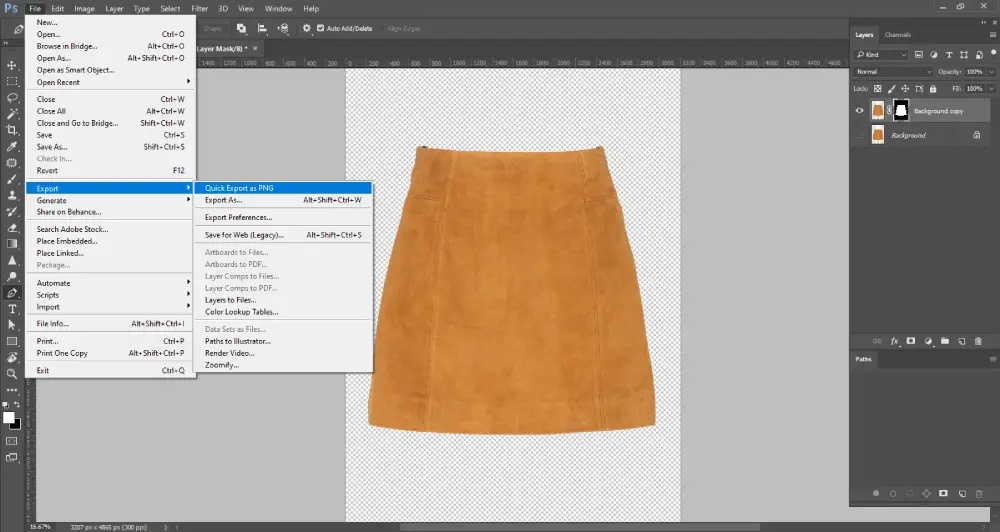The width and height of the screenshot is (1000, 532).
Task: Expand the Automate submenu
Action: (111, 283)
